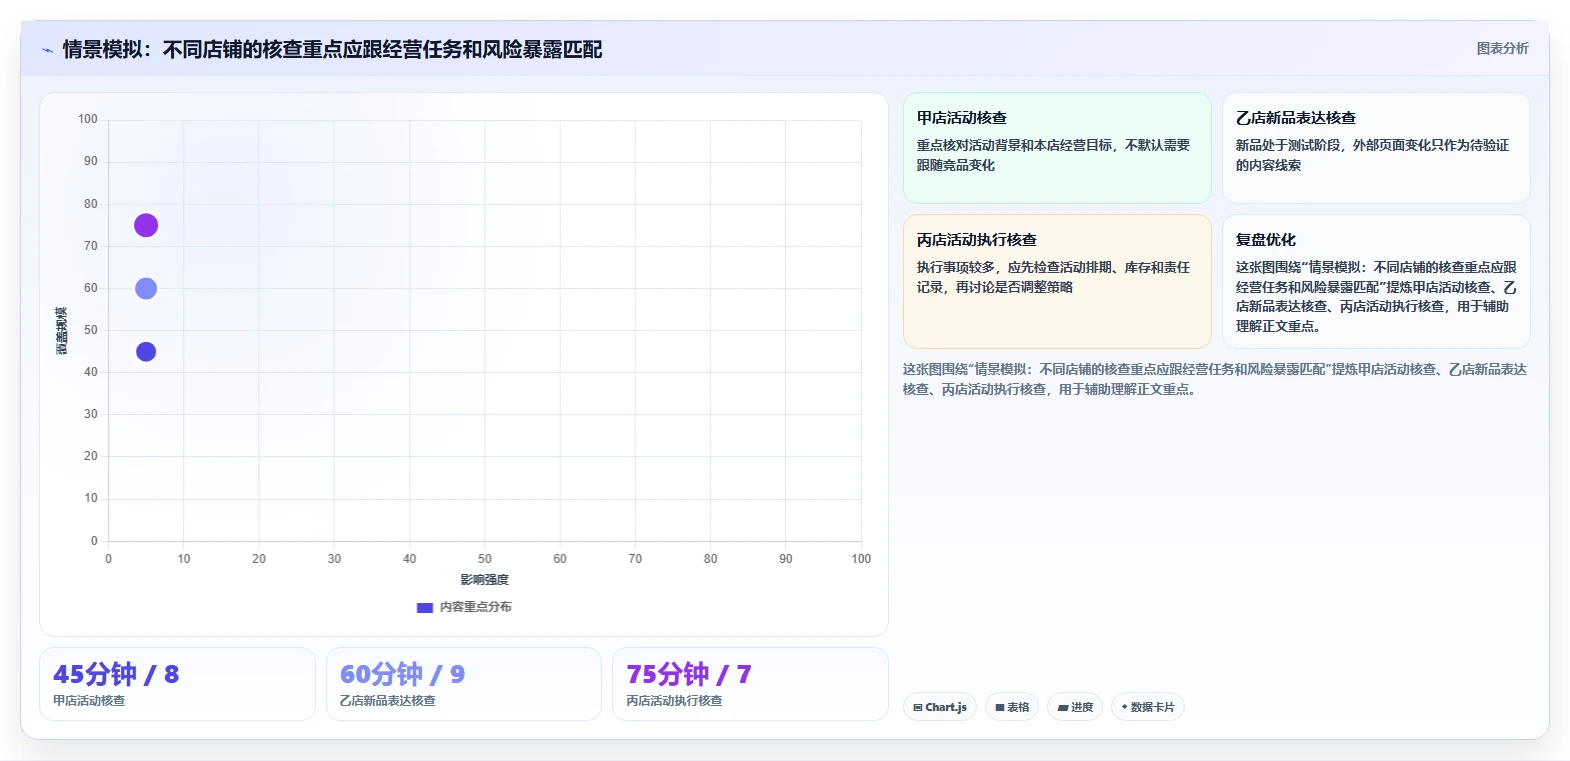Click the 覆盖规模 y-axis label
1570x761 pixels.
(62, 331)
